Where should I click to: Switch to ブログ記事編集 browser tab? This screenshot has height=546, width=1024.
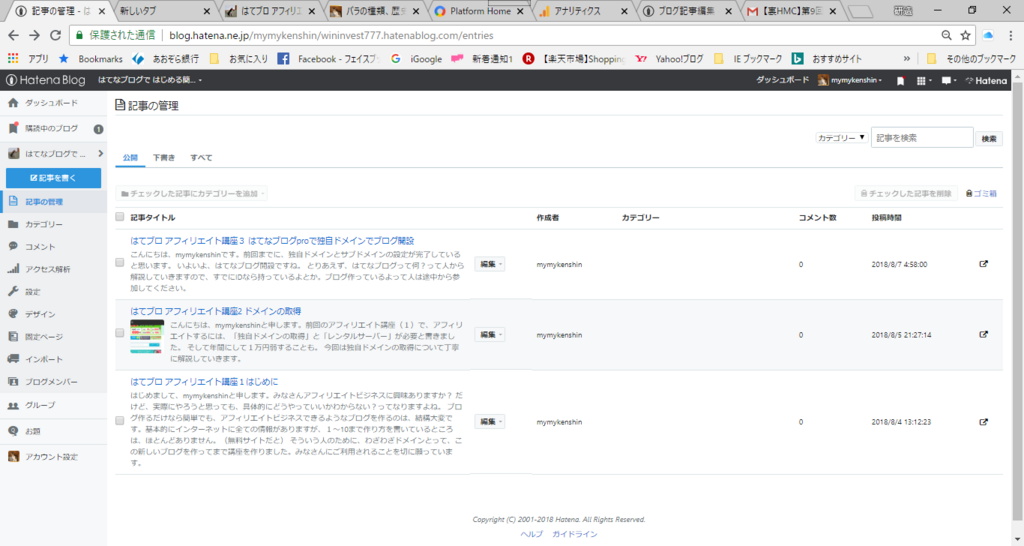pyautogui.click(x=686, y=11)
